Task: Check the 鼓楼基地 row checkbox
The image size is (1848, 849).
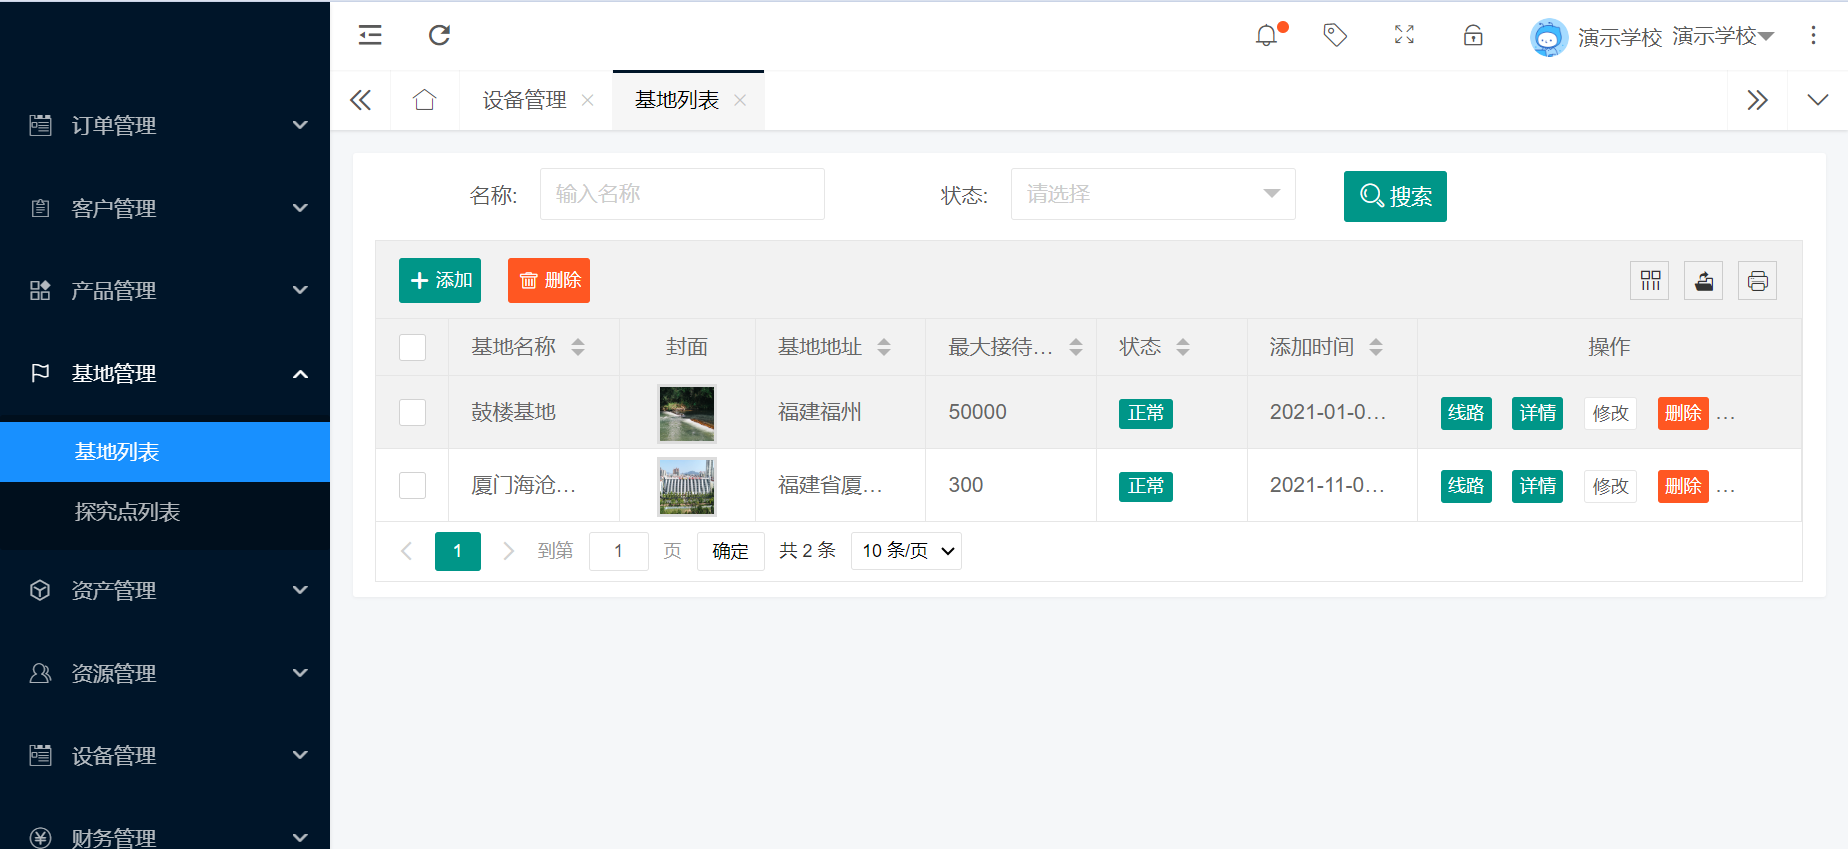Action: pos(412,412)
